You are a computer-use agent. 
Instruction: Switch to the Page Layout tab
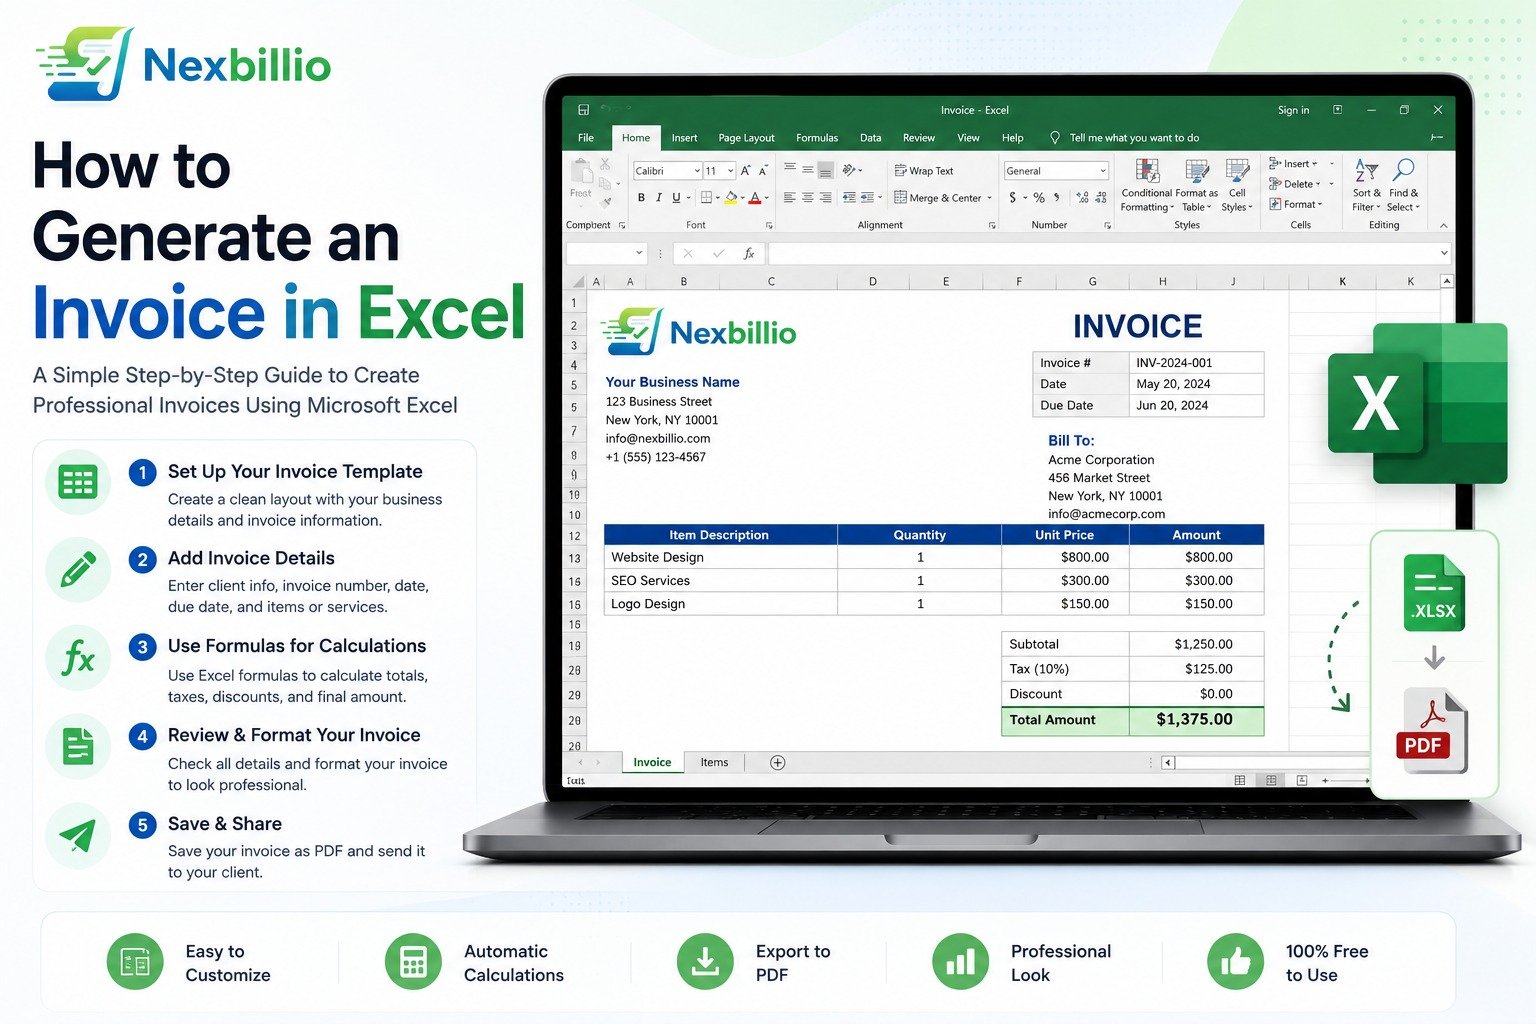pos(746,138)
